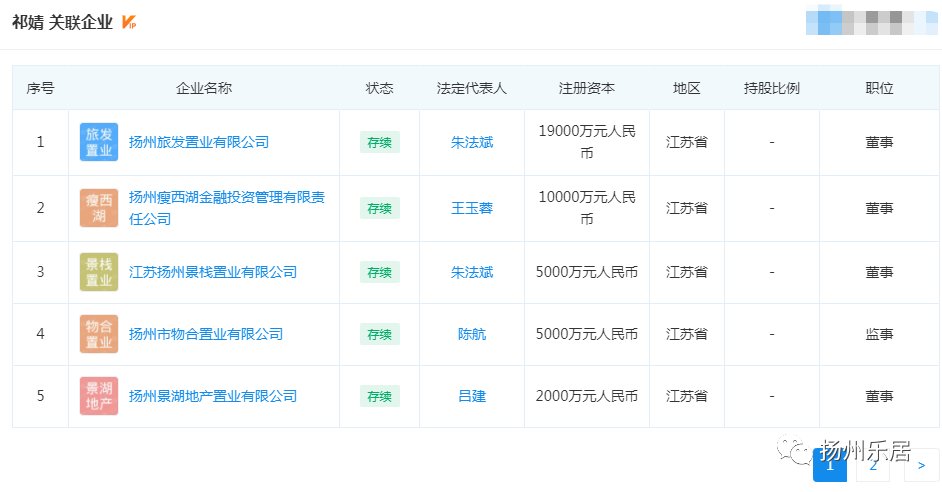Select 董事 position in 景湖地产 row
This screenshot has height=492, width=942.
coord(879,396)
